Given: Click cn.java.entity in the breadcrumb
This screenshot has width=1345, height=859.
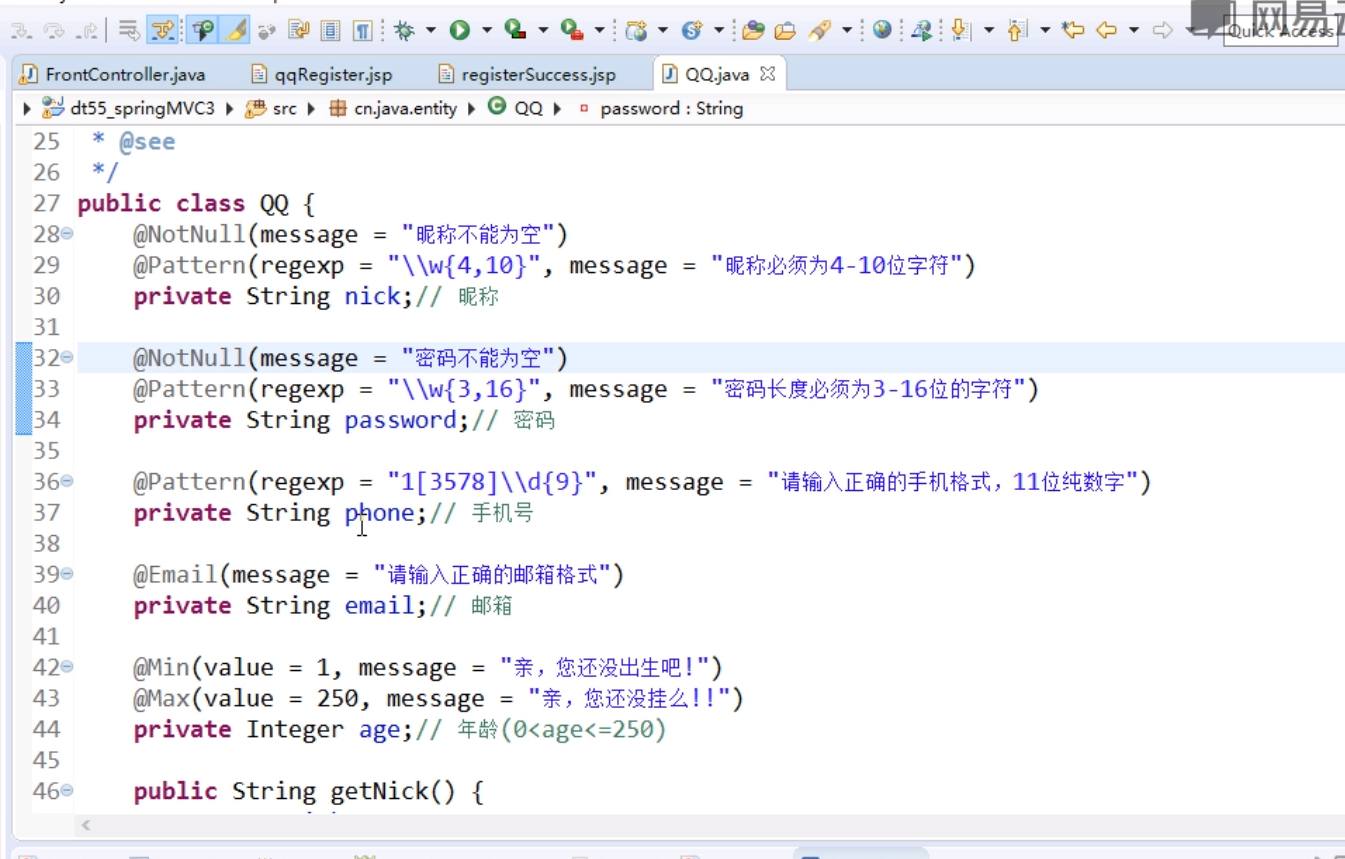Looking at the screenshot, I should coord(393,108).
